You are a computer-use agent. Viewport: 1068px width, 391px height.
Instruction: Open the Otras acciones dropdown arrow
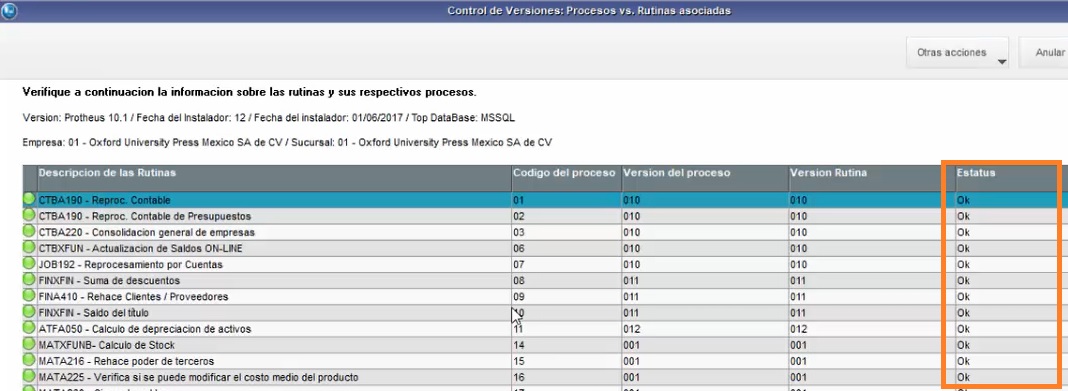[1001, 62]
